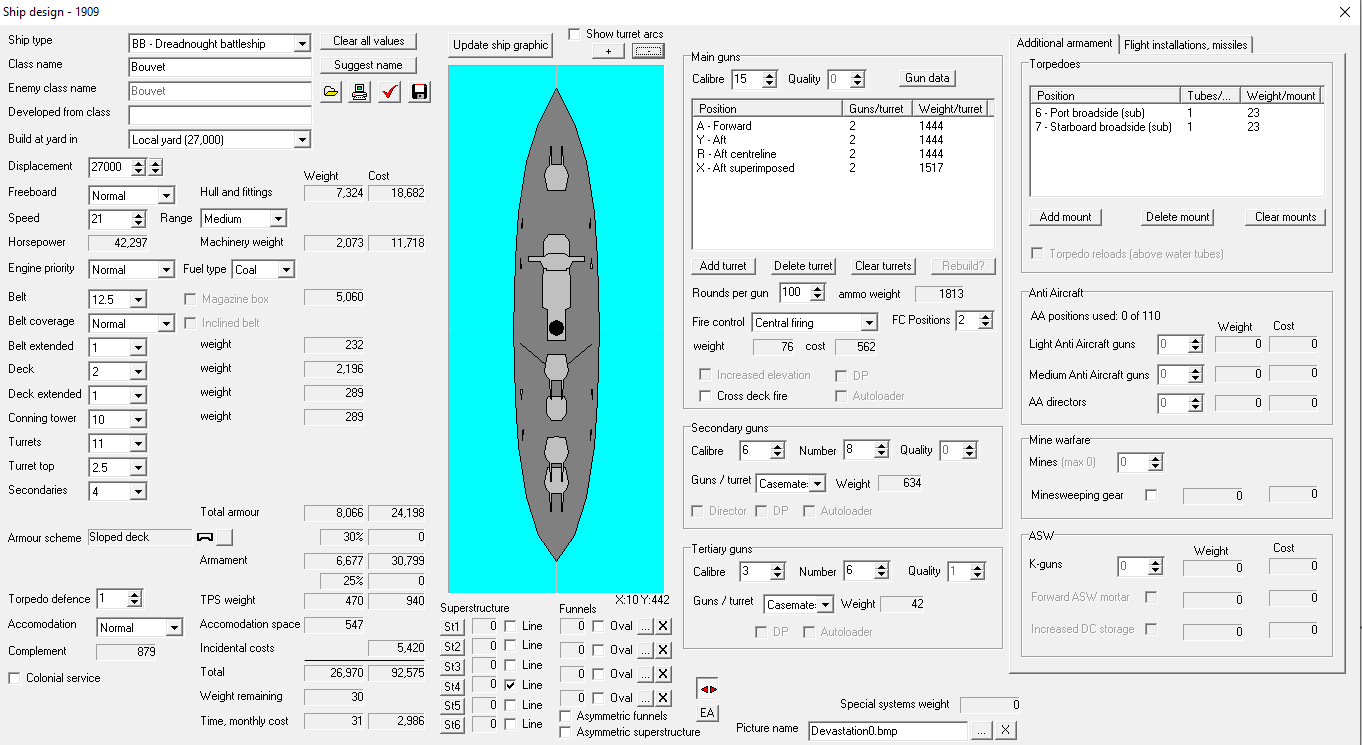Check the Colonial service option
The image size is (1362, 745).
pos(14,678)
